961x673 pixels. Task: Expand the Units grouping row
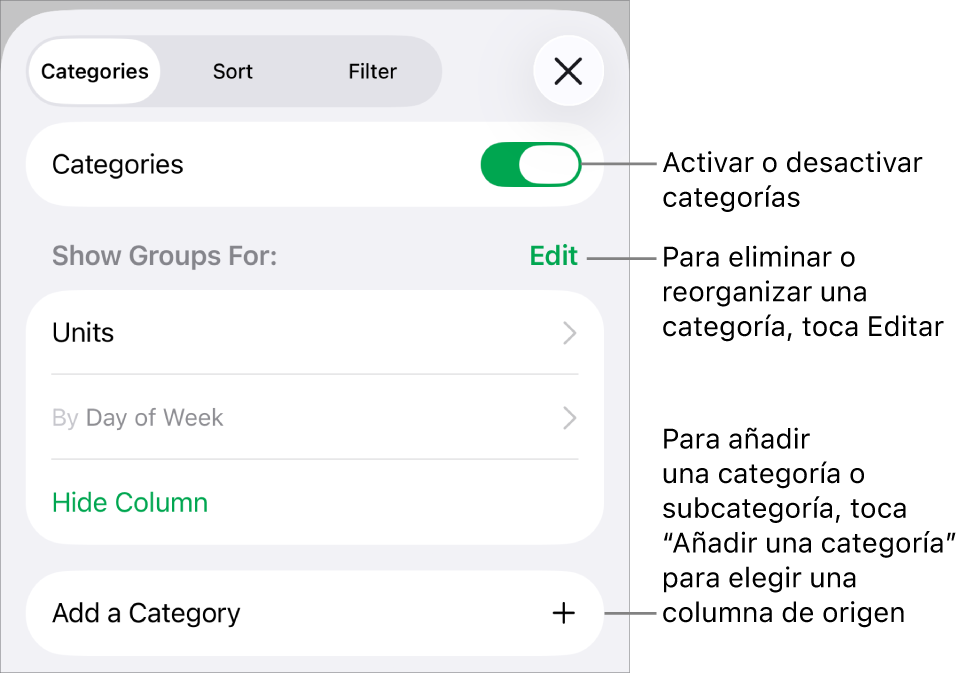click(x=300, y=333)
